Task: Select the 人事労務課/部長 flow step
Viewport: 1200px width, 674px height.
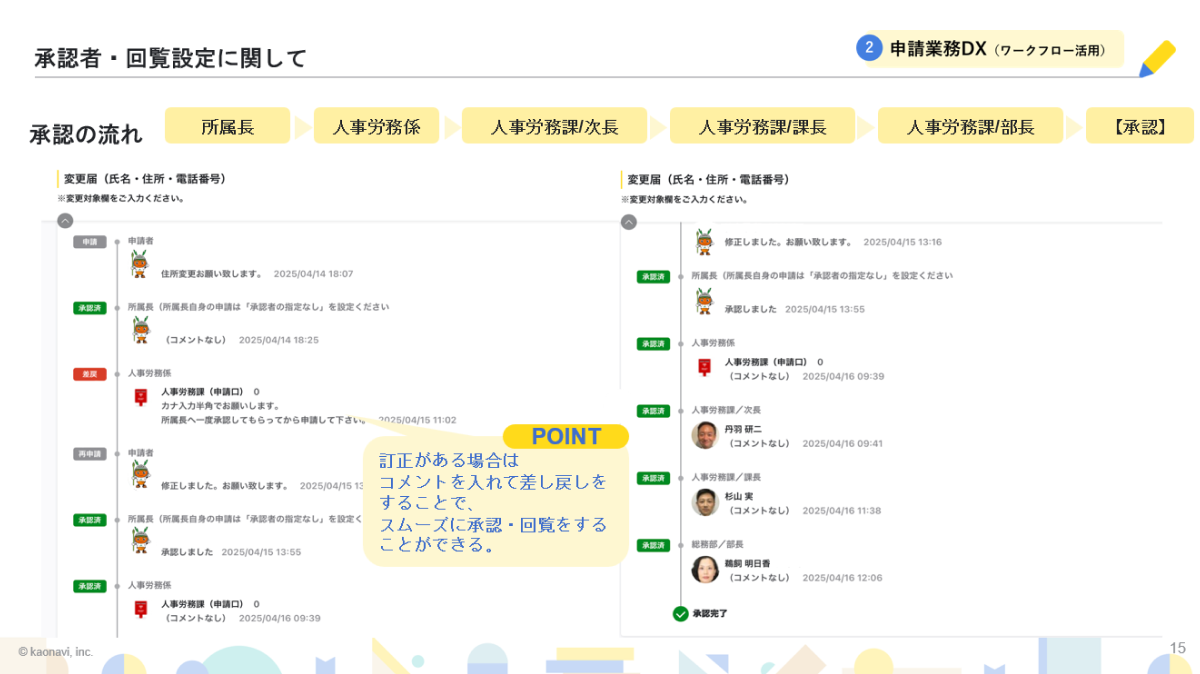Action: (x=970, y=127)
